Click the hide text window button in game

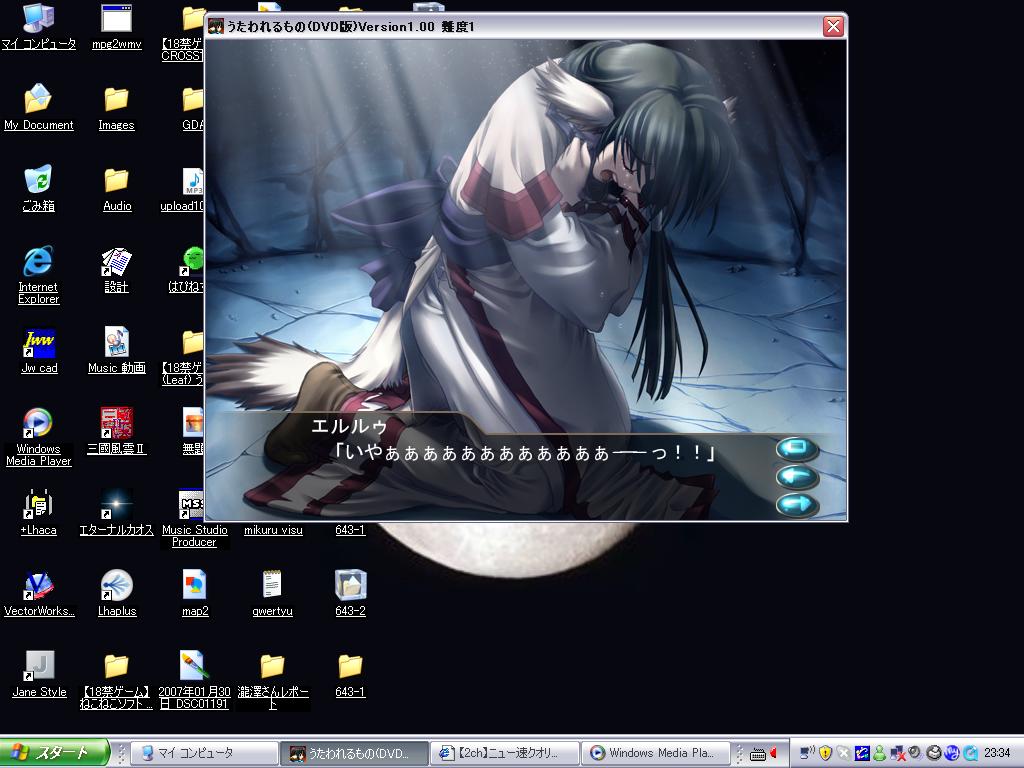tap(797, 449)
